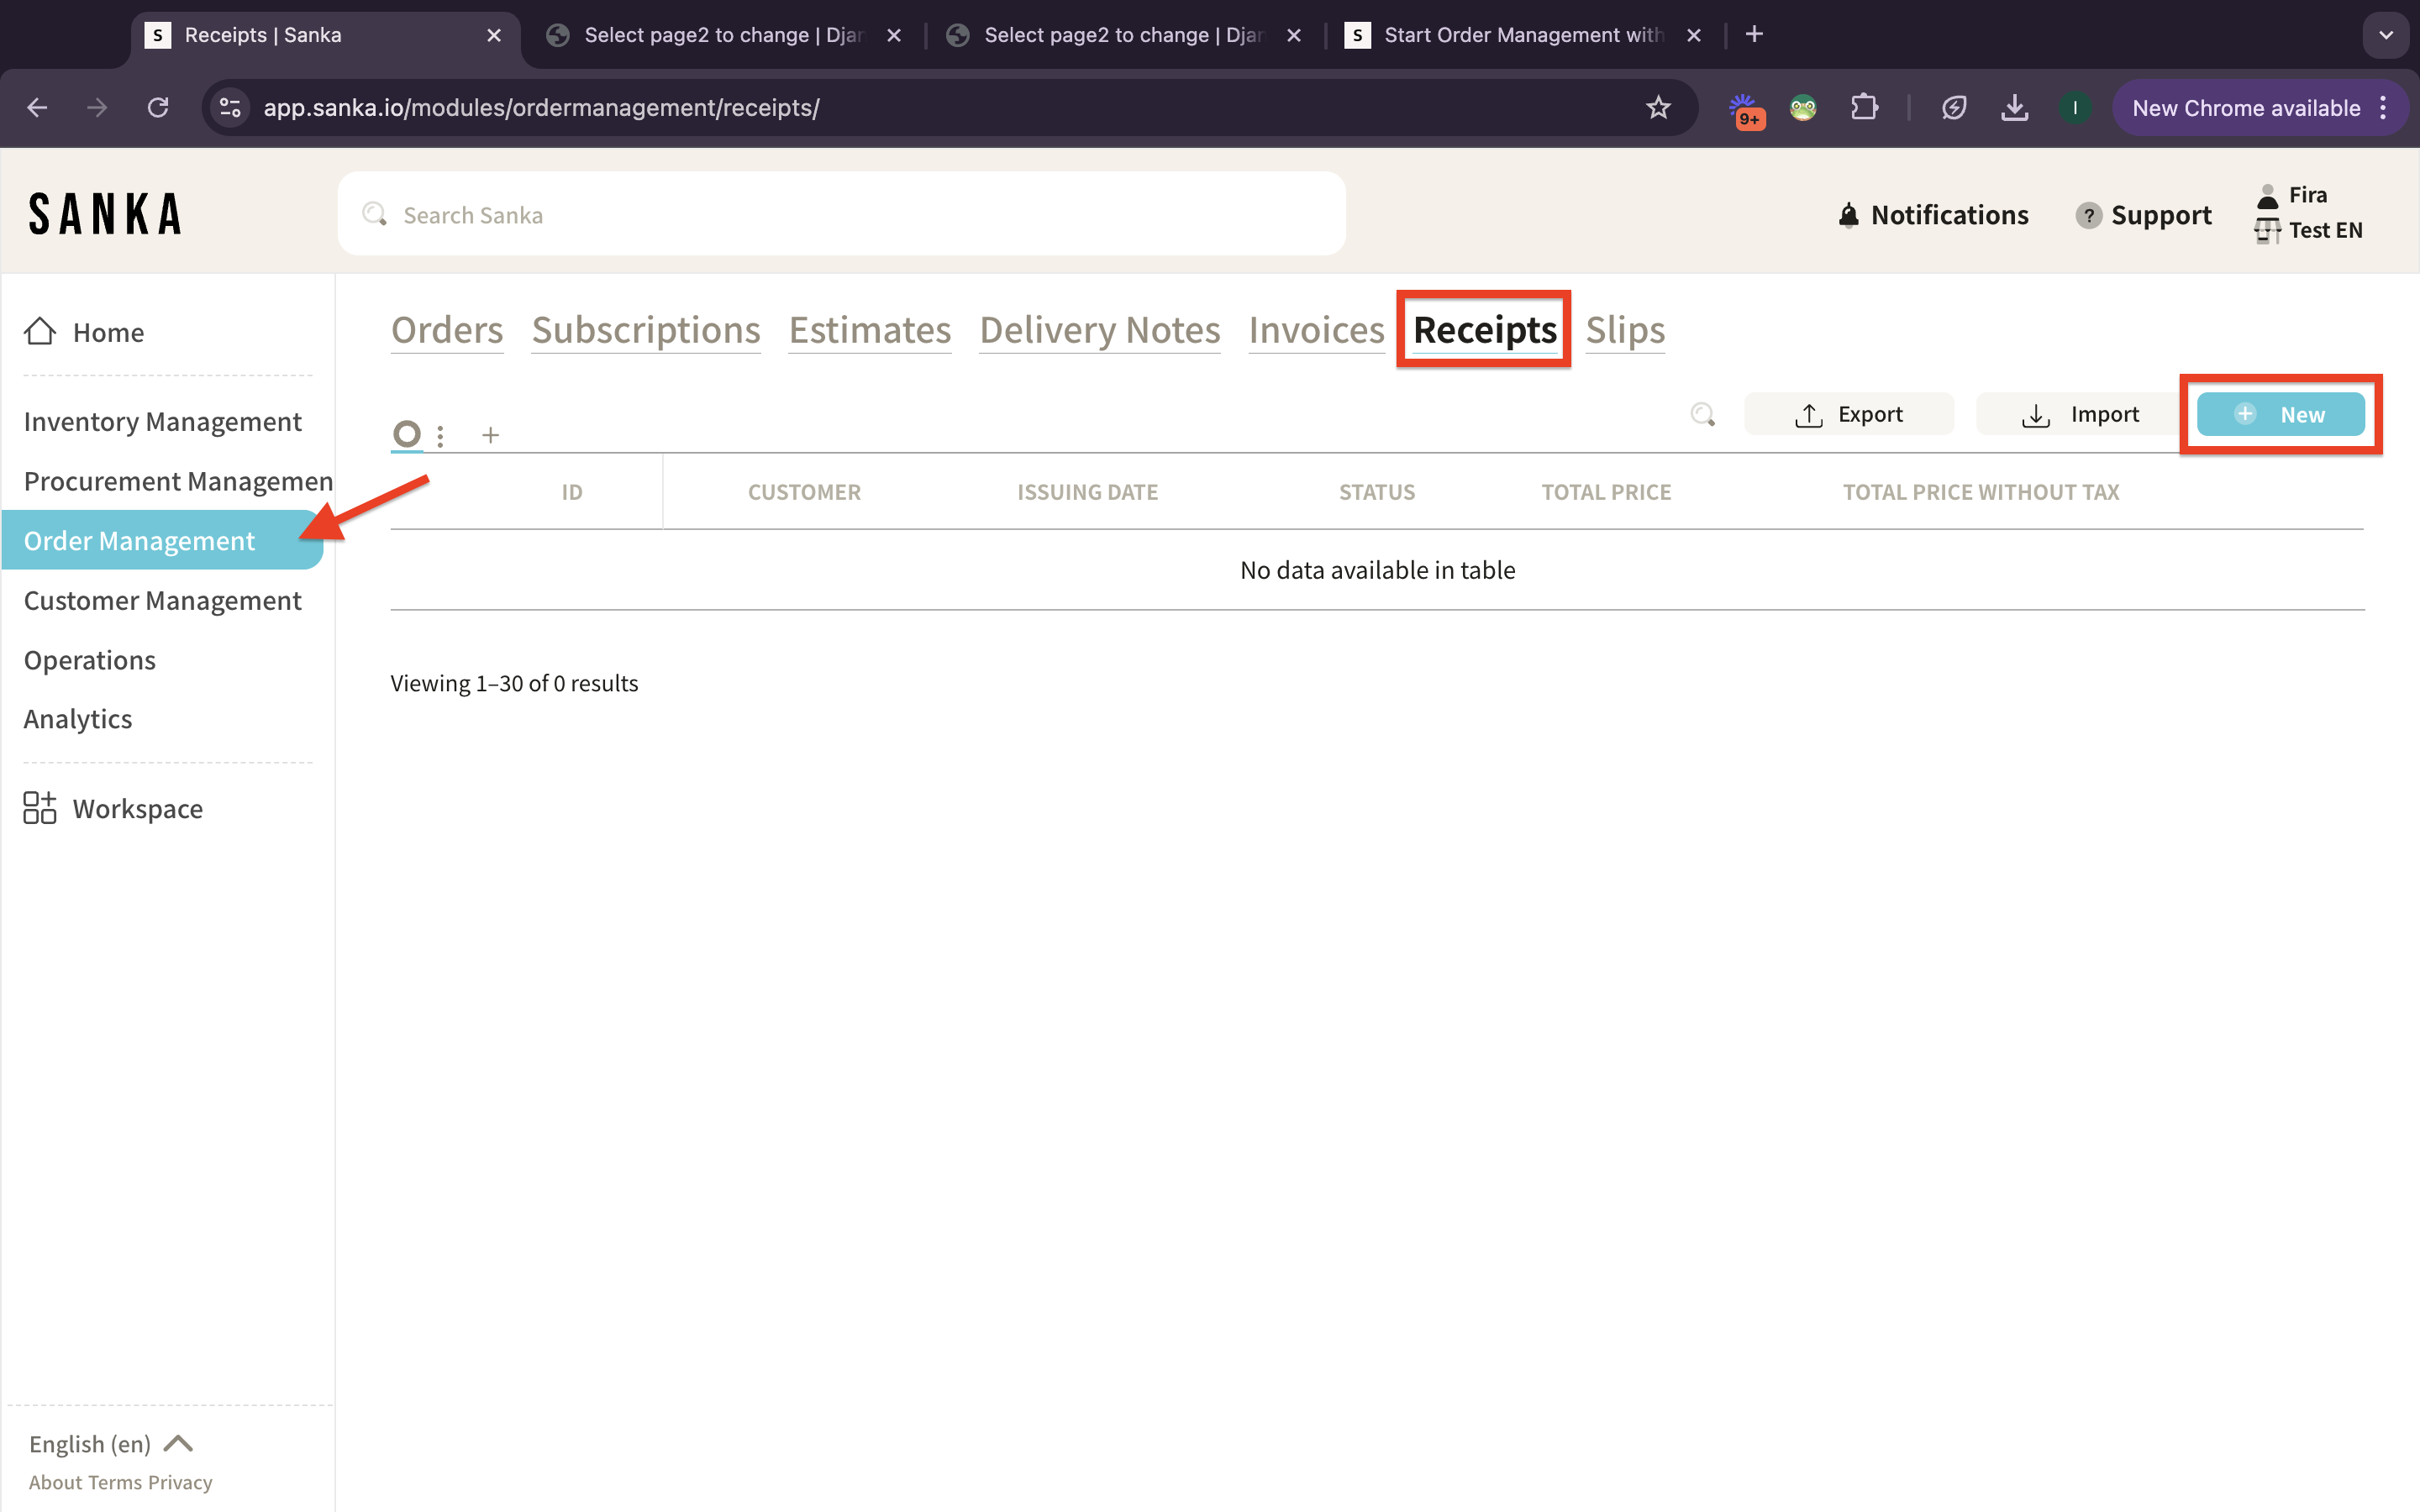Add a new view with plus icon

click(x=490, y=436)
